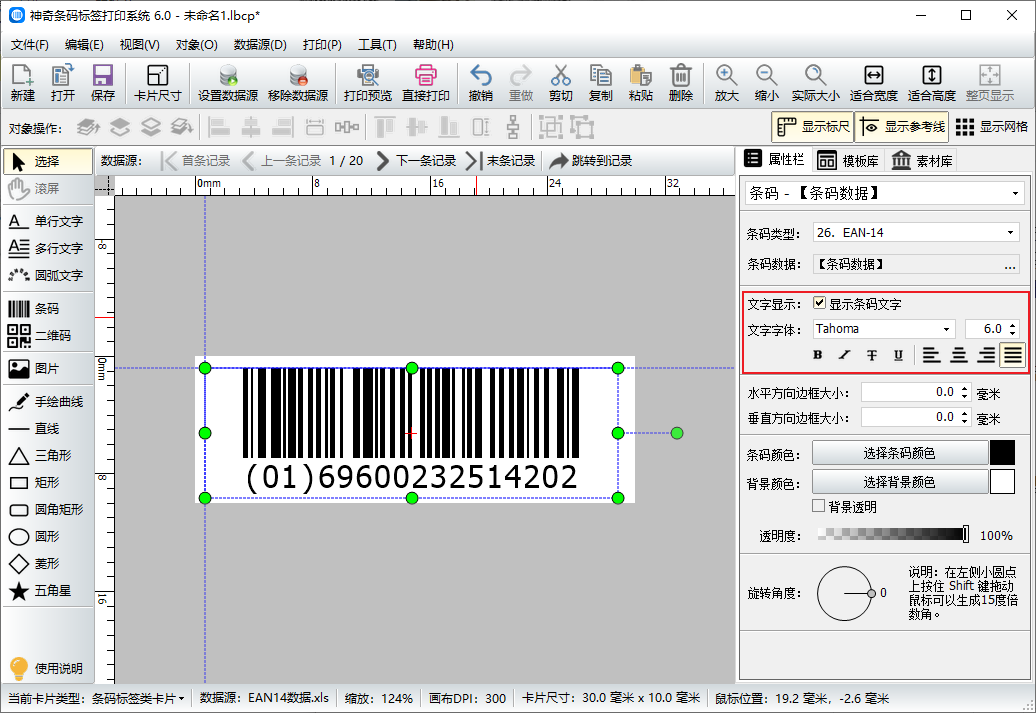Select the arc text (圆弧文字) tool

click(x=44, y=275)
